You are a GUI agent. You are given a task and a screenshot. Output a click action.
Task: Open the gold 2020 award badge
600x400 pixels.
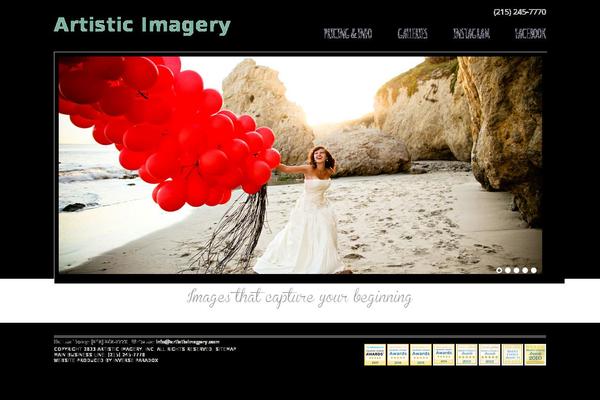click(535, 354)
